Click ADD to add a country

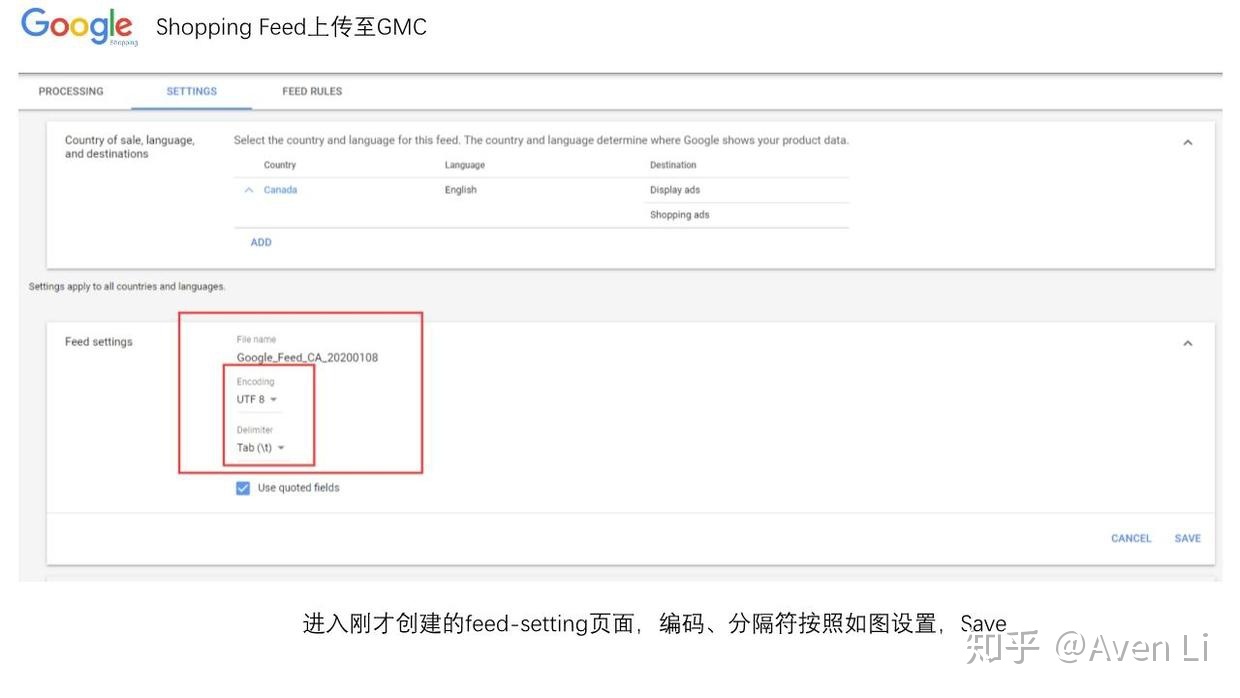261,242
